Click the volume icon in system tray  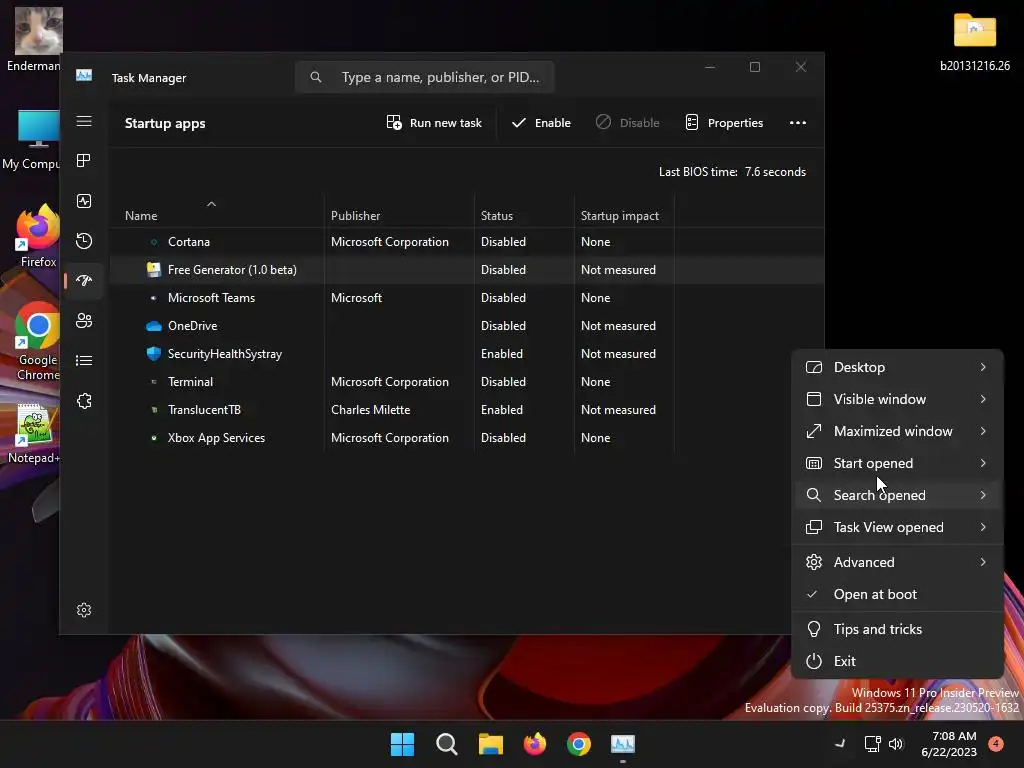click(x=896, y=744)
